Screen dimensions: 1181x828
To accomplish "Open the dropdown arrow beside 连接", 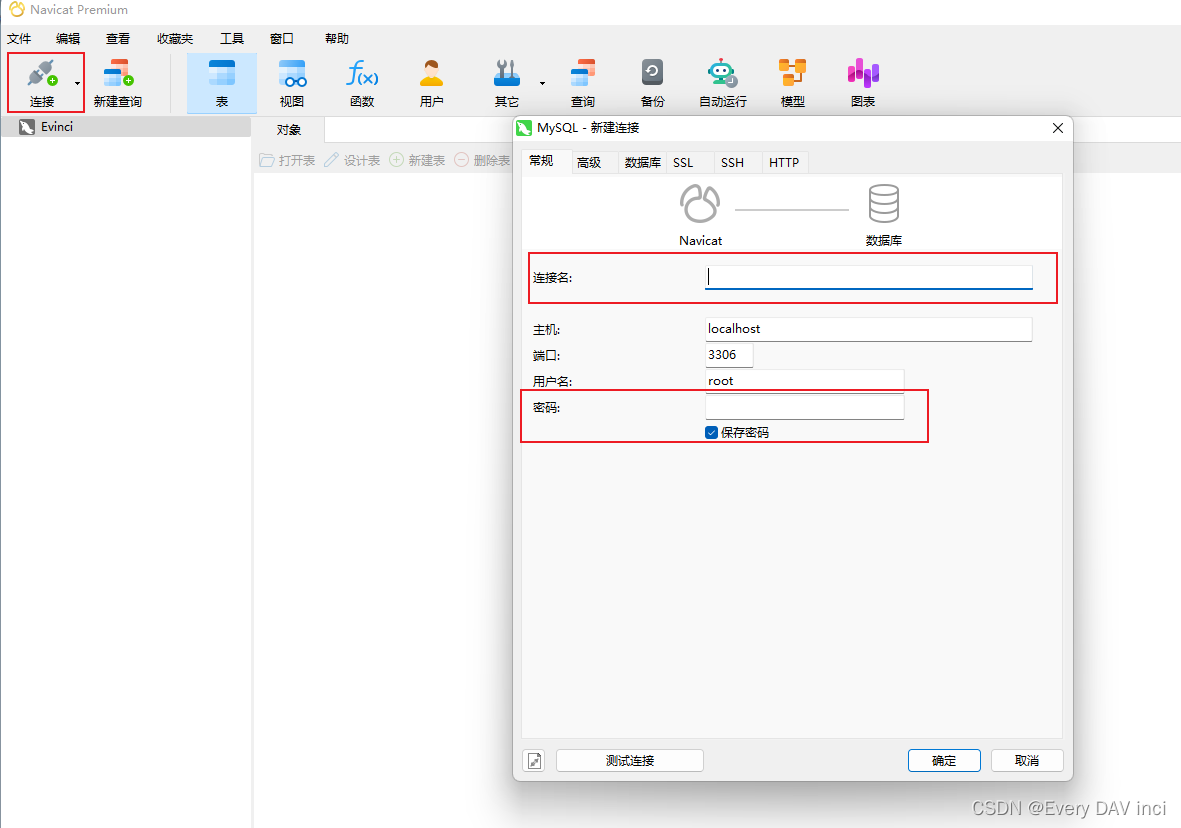I will click(x=78, y=83).
